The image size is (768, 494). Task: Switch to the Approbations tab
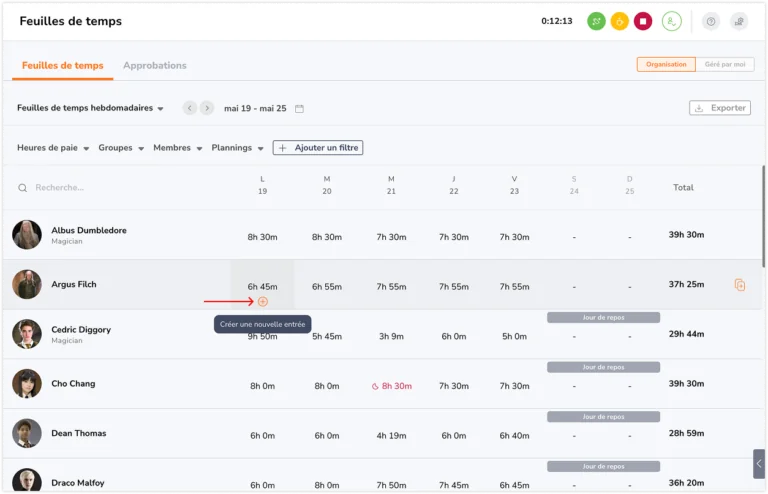pyautogui.click(x=155, y=65)
